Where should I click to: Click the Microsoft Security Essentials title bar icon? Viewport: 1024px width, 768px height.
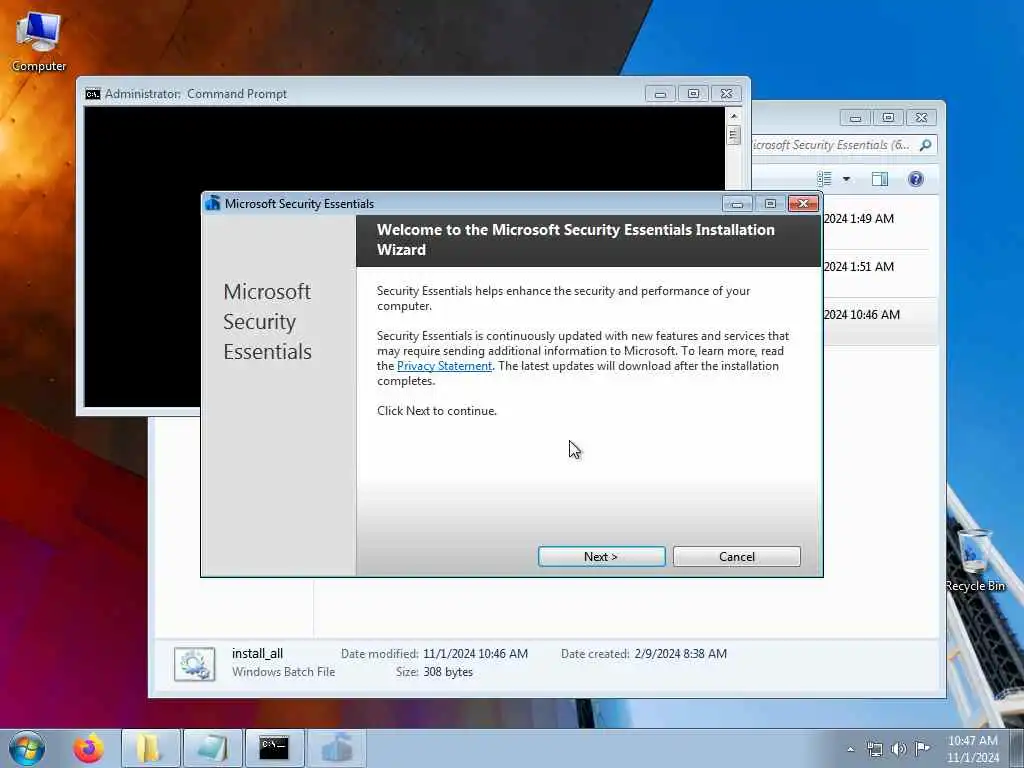click(x=213, y=203)
